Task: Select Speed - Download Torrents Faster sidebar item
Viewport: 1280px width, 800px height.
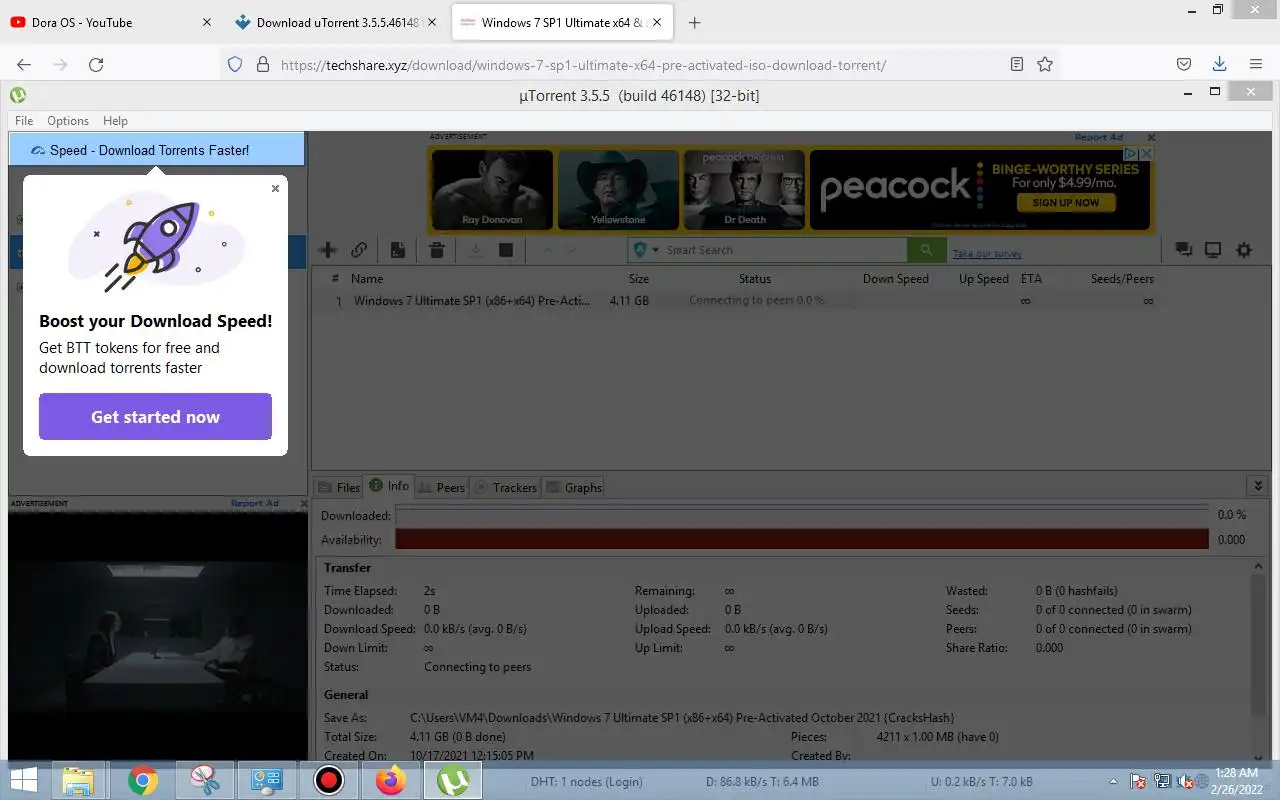Action: pyautogui.click(x=156, y=150)
